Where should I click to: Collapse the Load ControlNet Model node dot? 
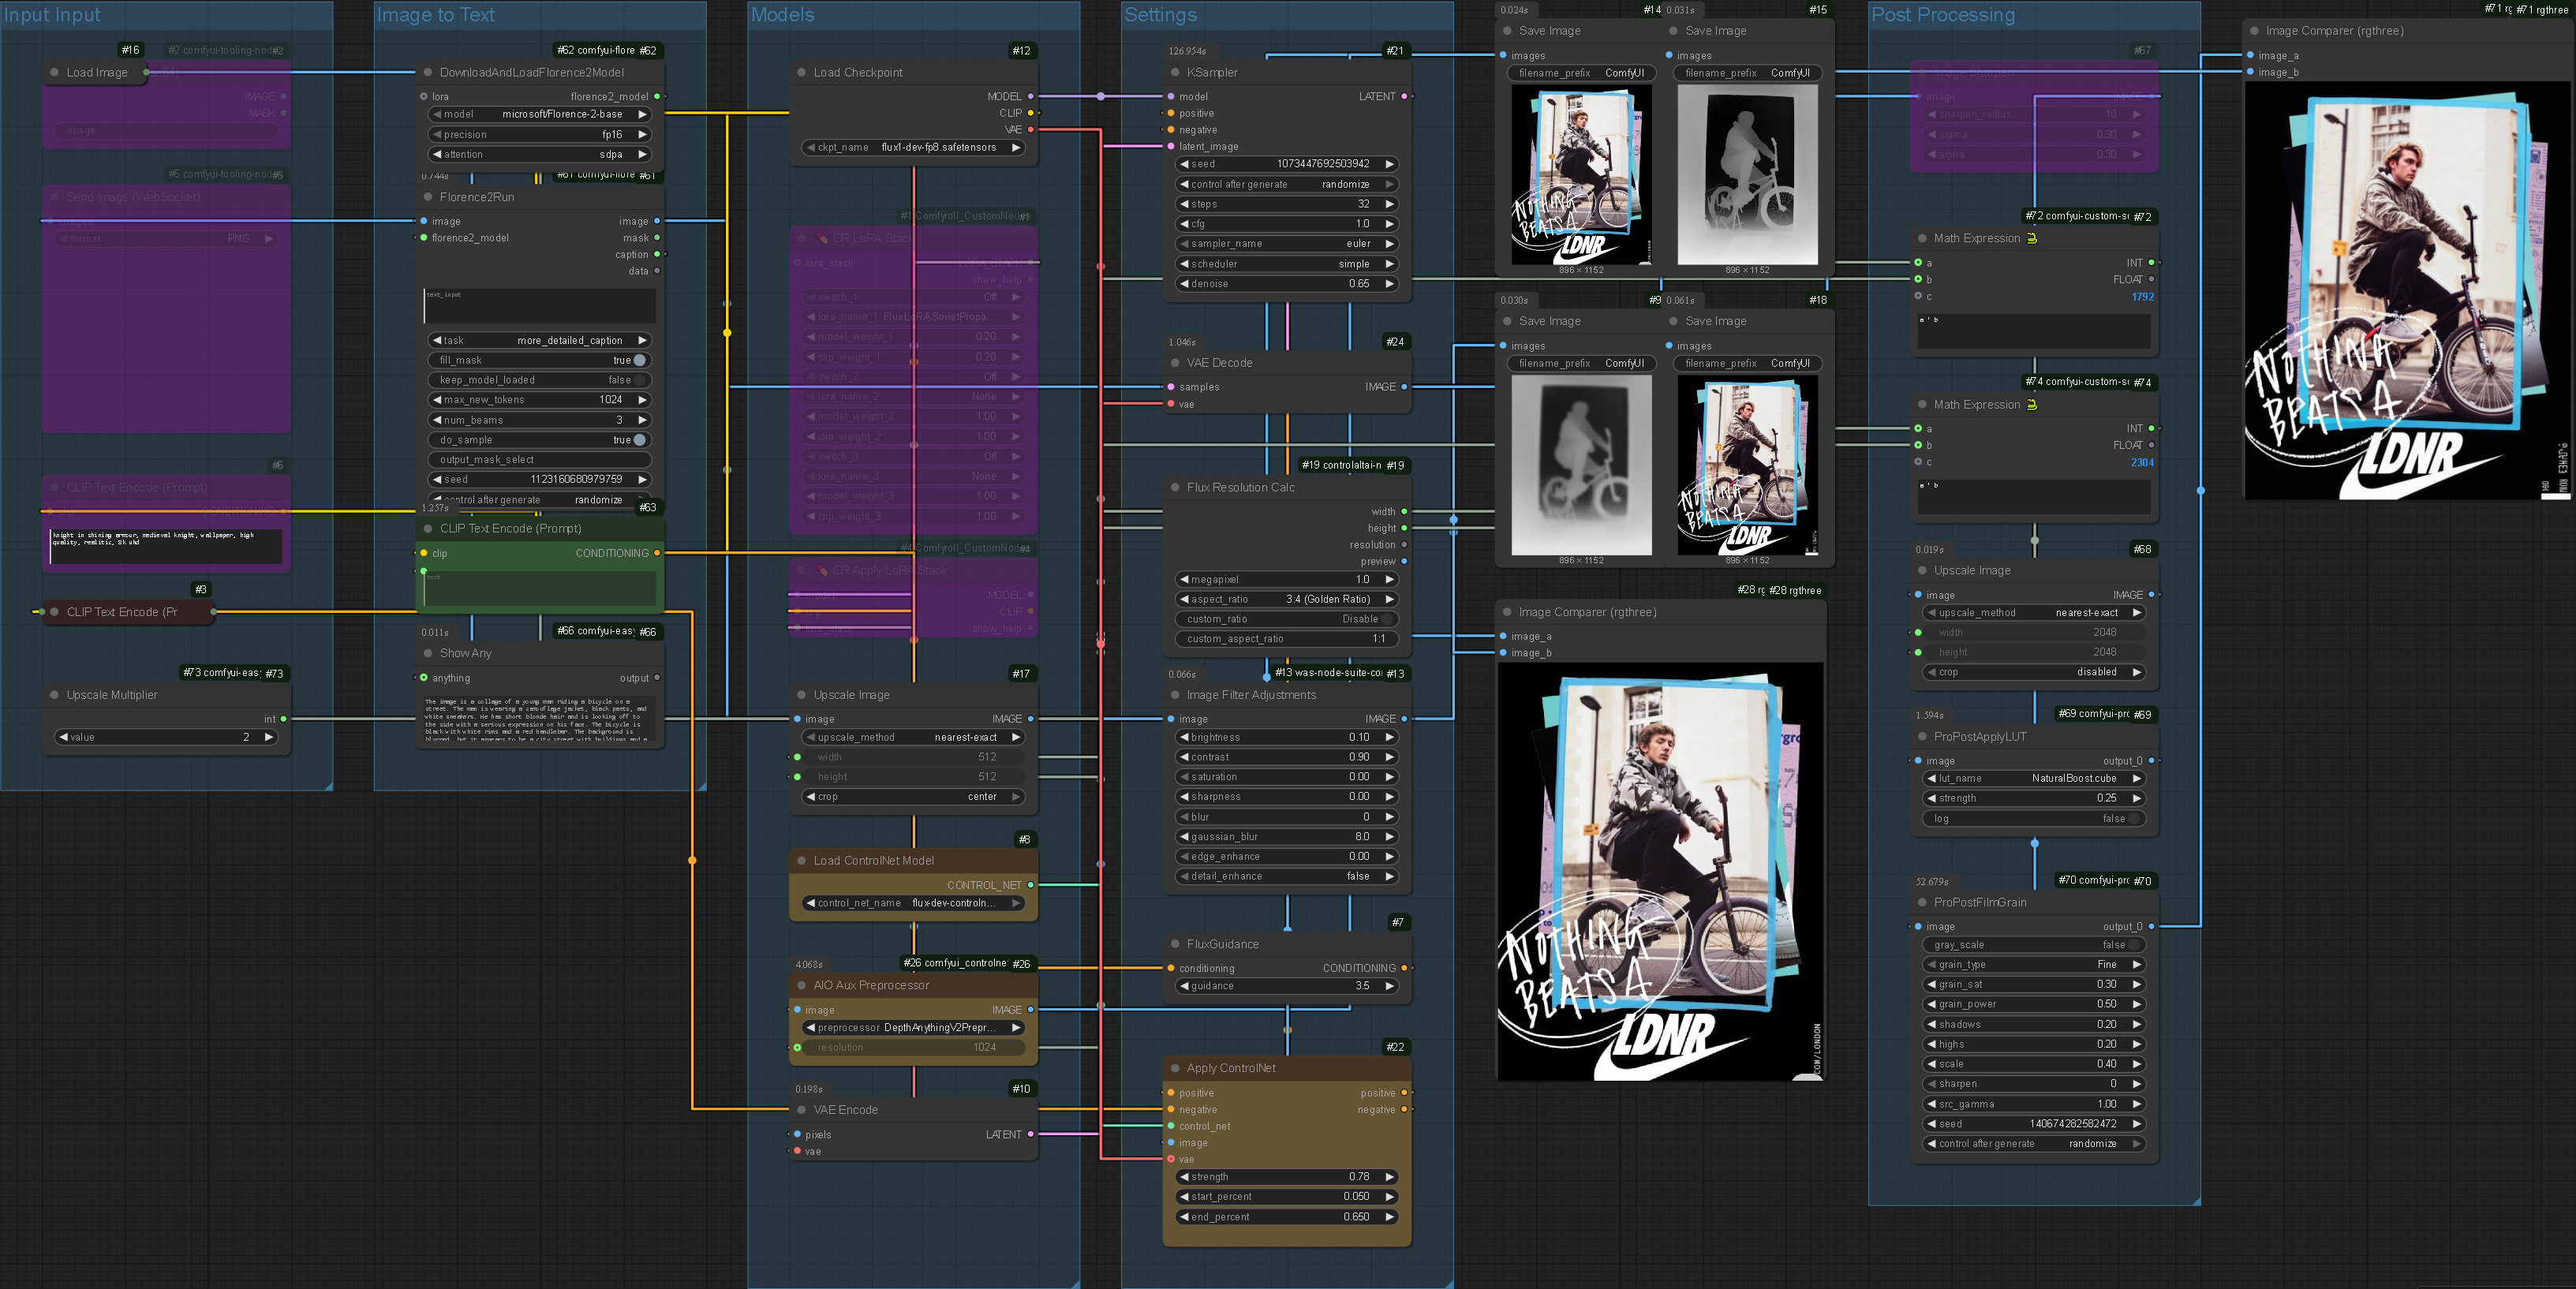[802, 860]
